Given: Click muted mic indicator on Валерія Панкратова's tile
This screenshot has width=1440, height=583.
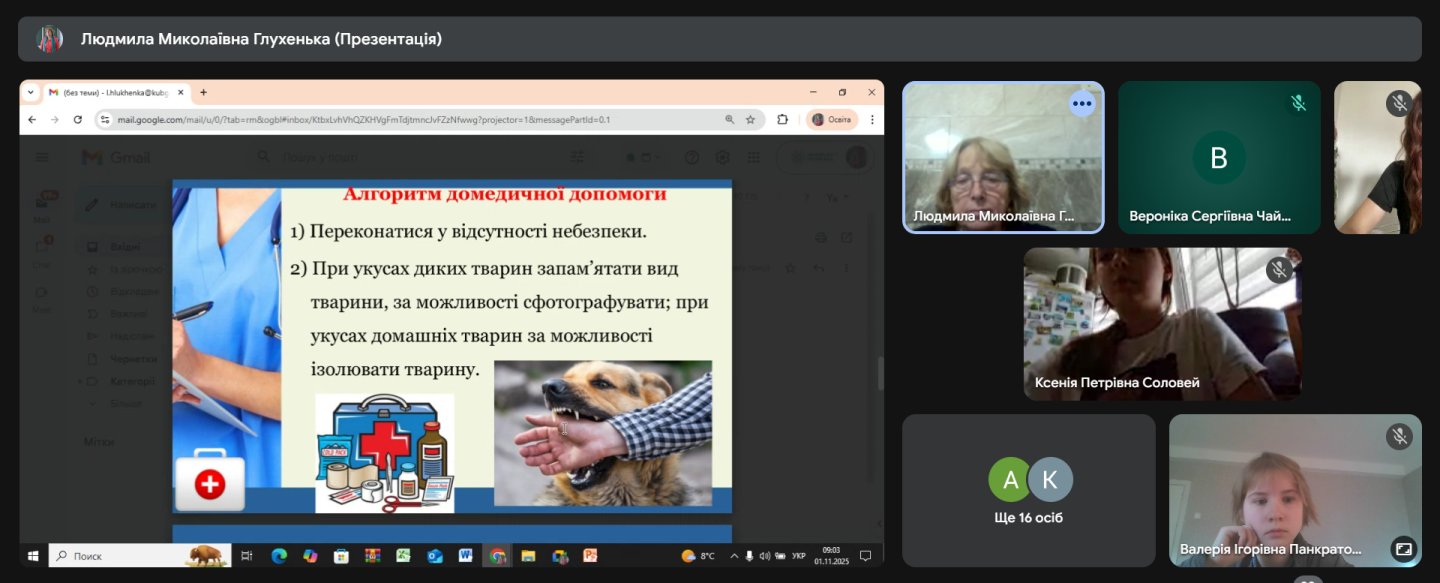Looking at the screenshot, I should pyautogui.click(x=1399, y=436).
